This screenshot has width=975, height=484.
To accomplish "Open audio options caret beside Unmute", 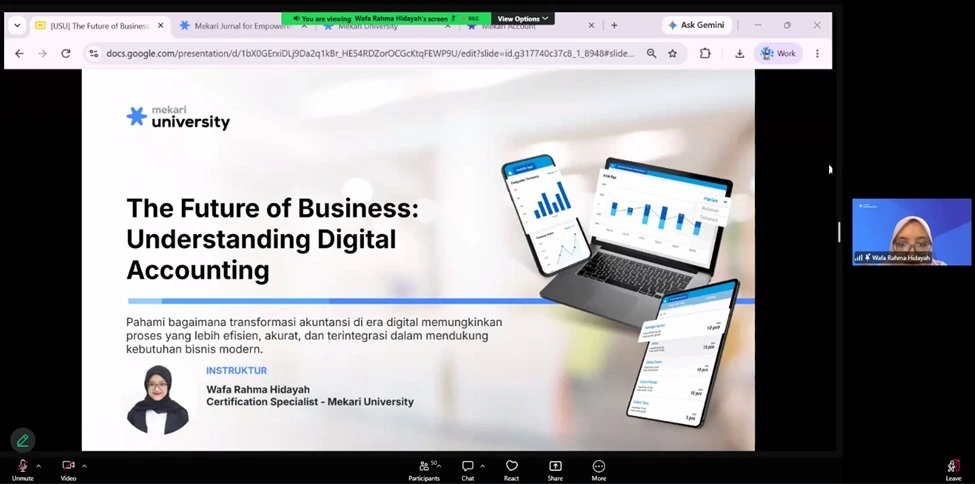I will (x=39, y=466).
